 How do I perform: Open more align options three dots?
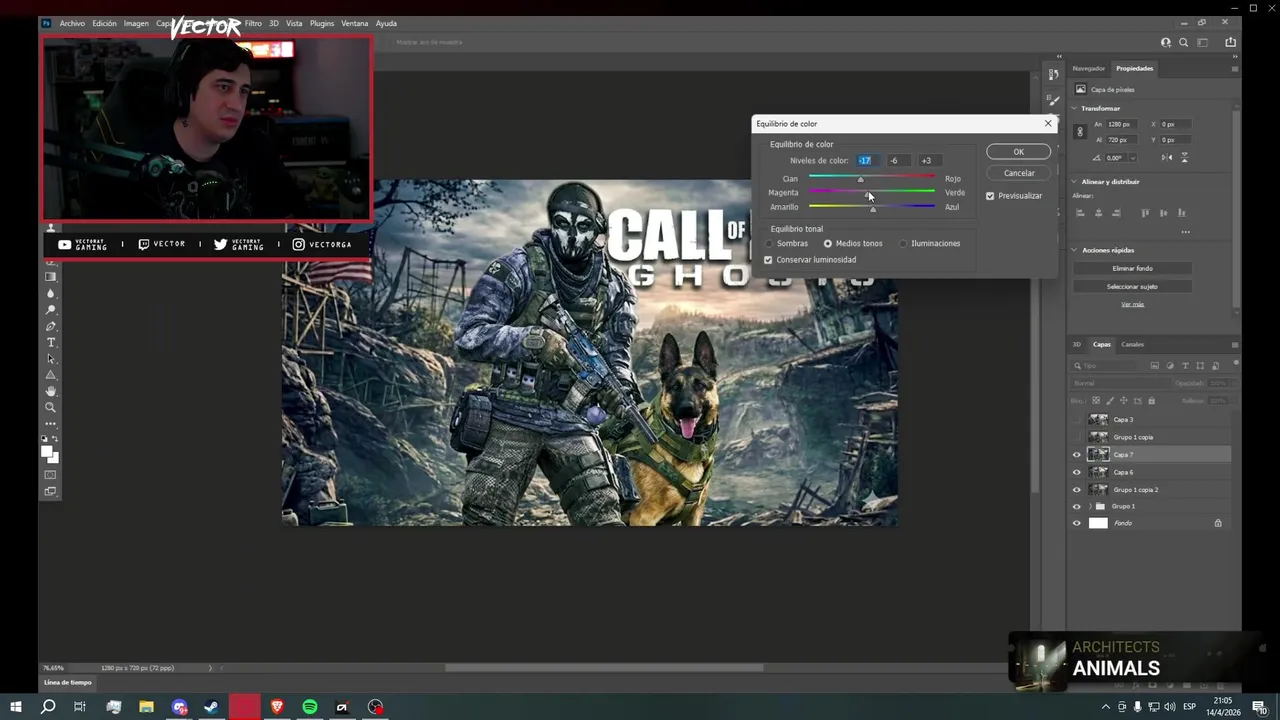1186,232
